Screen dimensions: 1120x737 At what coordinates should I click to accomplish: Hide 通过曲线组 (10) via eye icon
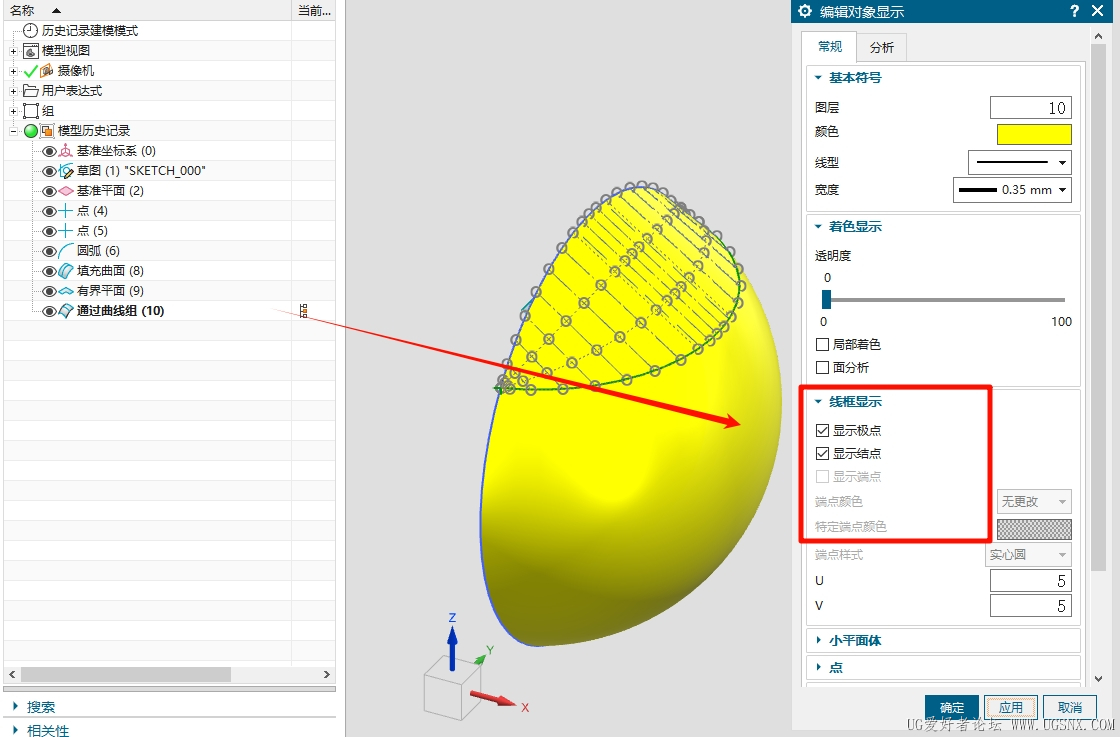49,311
